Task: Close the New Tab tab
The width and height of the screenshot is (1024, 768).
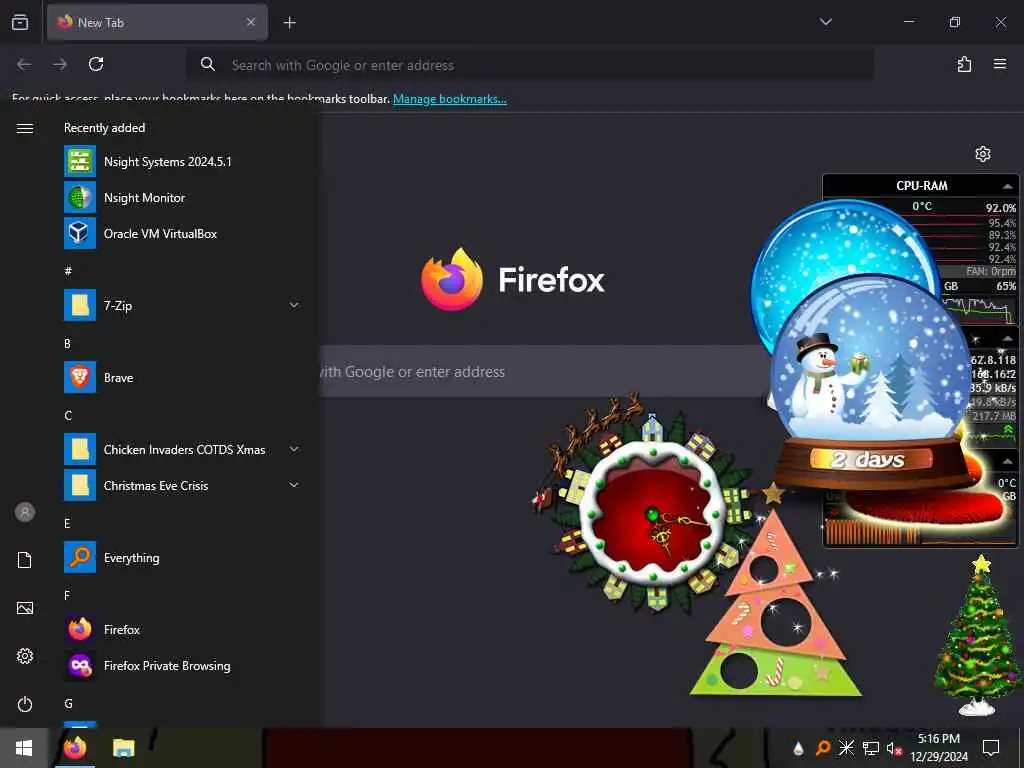Action: point(251,22)
